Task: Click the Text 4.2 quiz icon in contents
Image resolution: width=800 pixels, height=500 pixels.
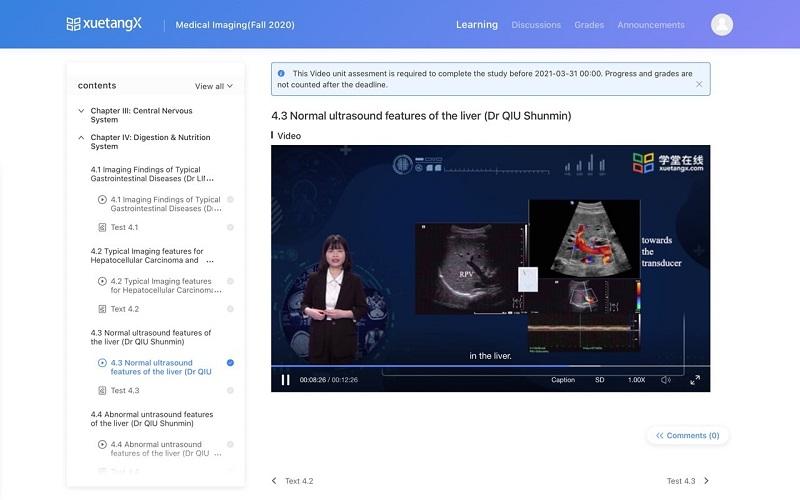Action: tap(102, 309)
